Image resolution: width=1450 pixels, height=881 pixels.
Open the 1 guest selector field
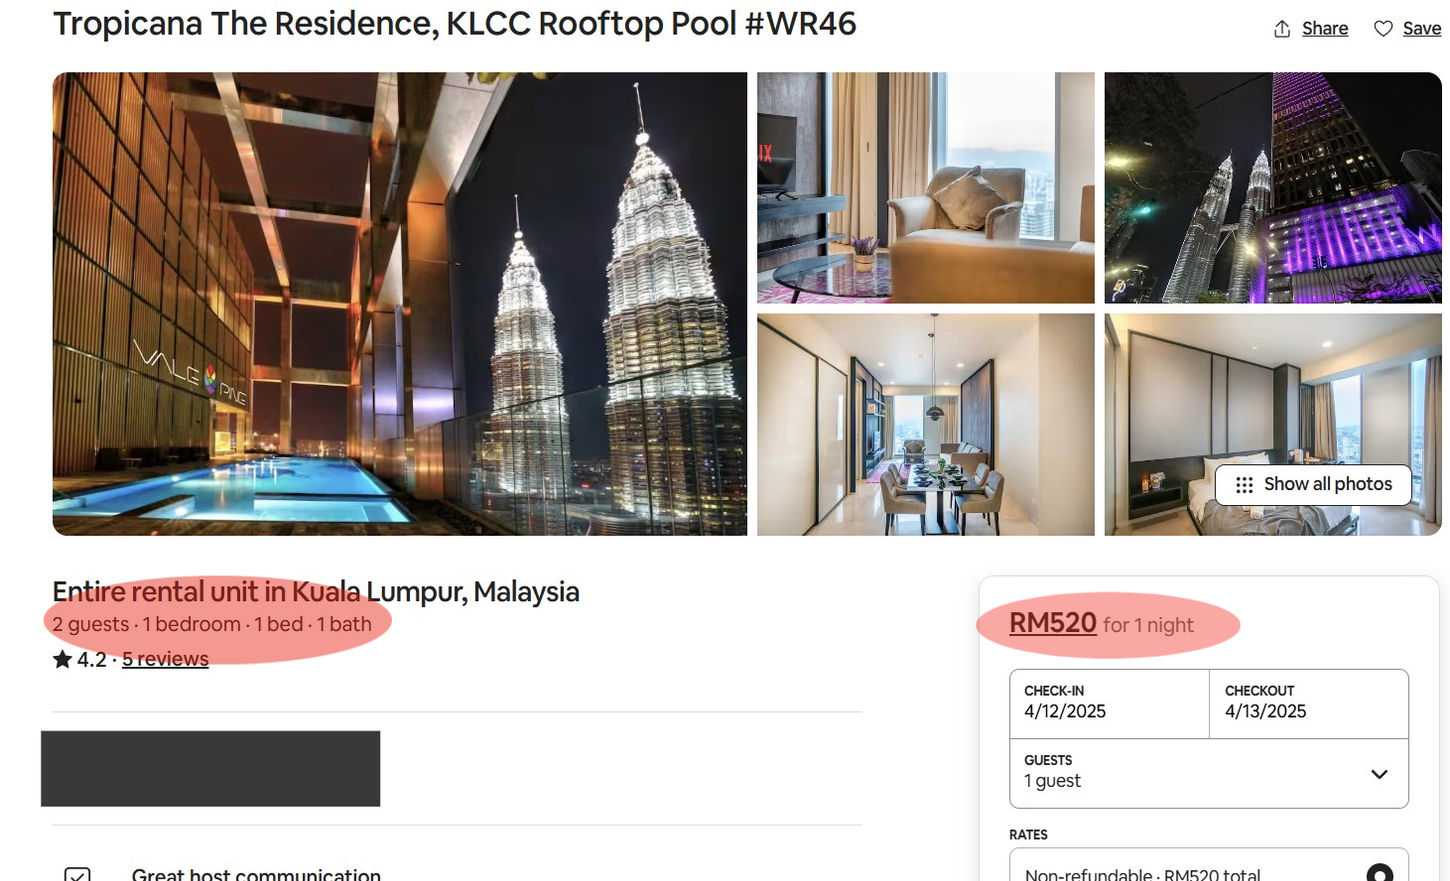1209,773
